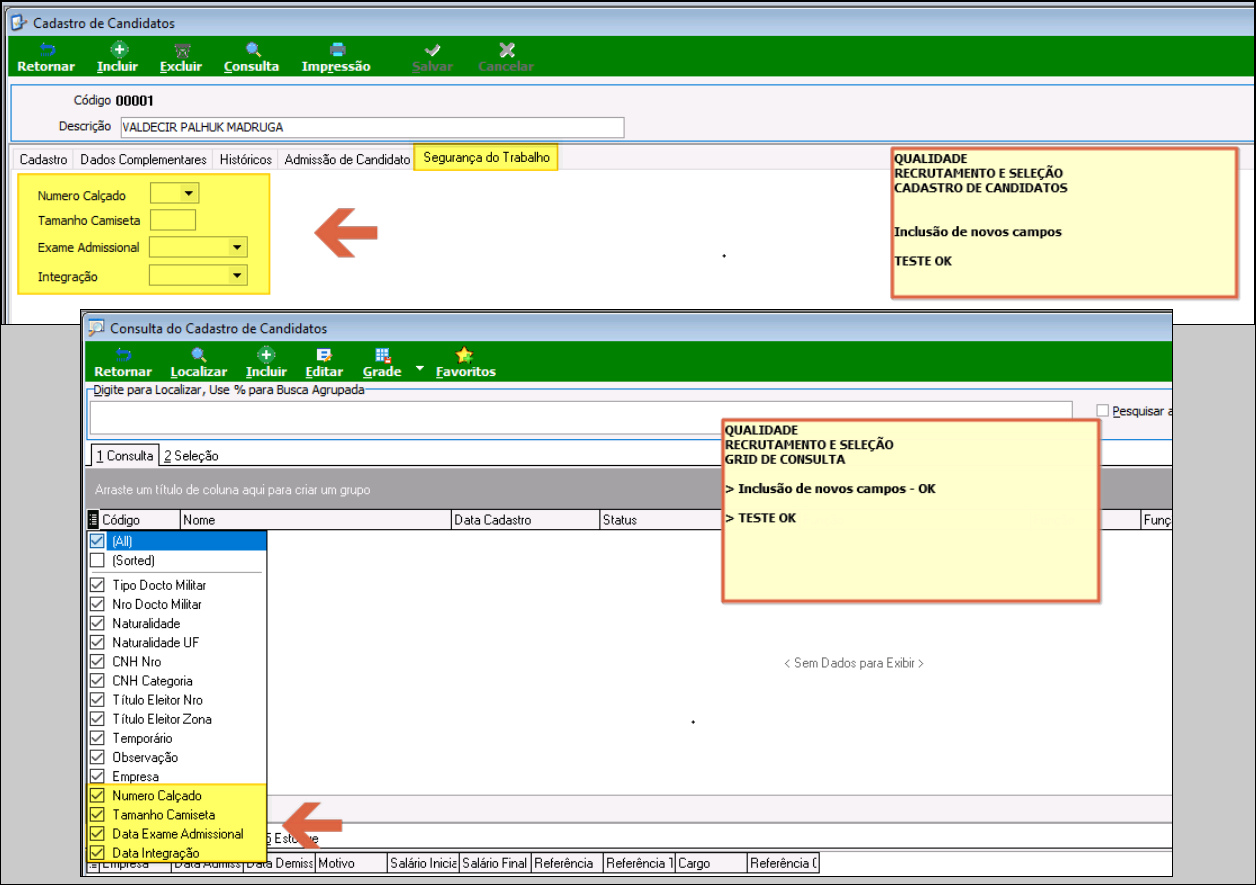Screen dimensions: 1256x885
Task: Open the Grade dropdown arrow
Action: (420, 368)
